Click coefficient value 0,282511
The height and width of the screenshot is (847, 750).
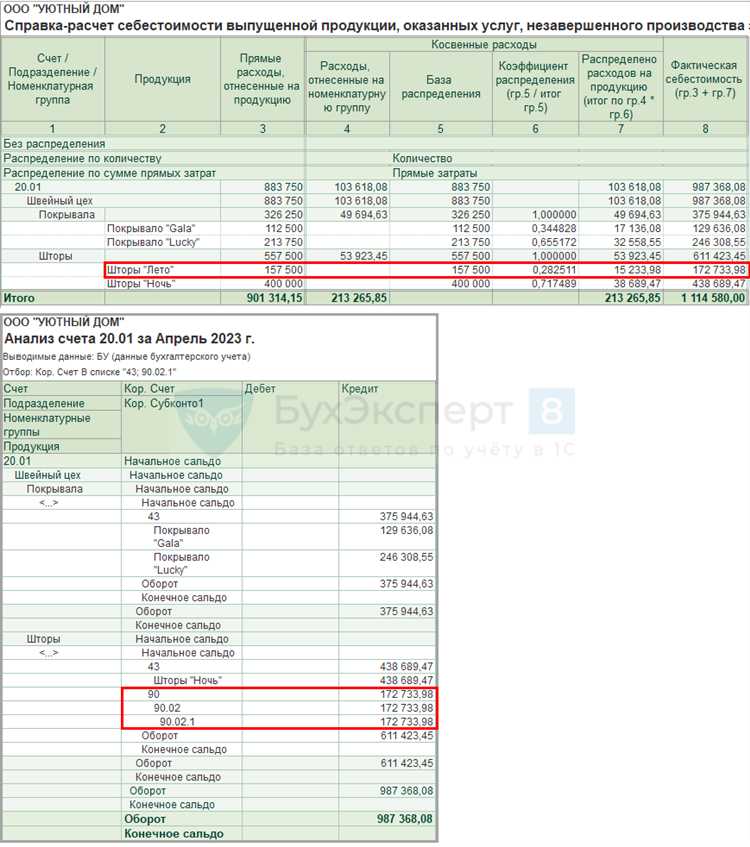554,270
